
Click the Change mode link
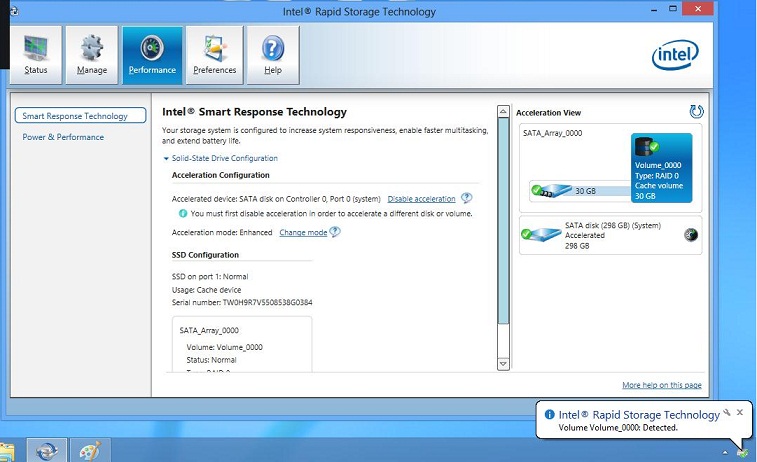tap(303, 233)
